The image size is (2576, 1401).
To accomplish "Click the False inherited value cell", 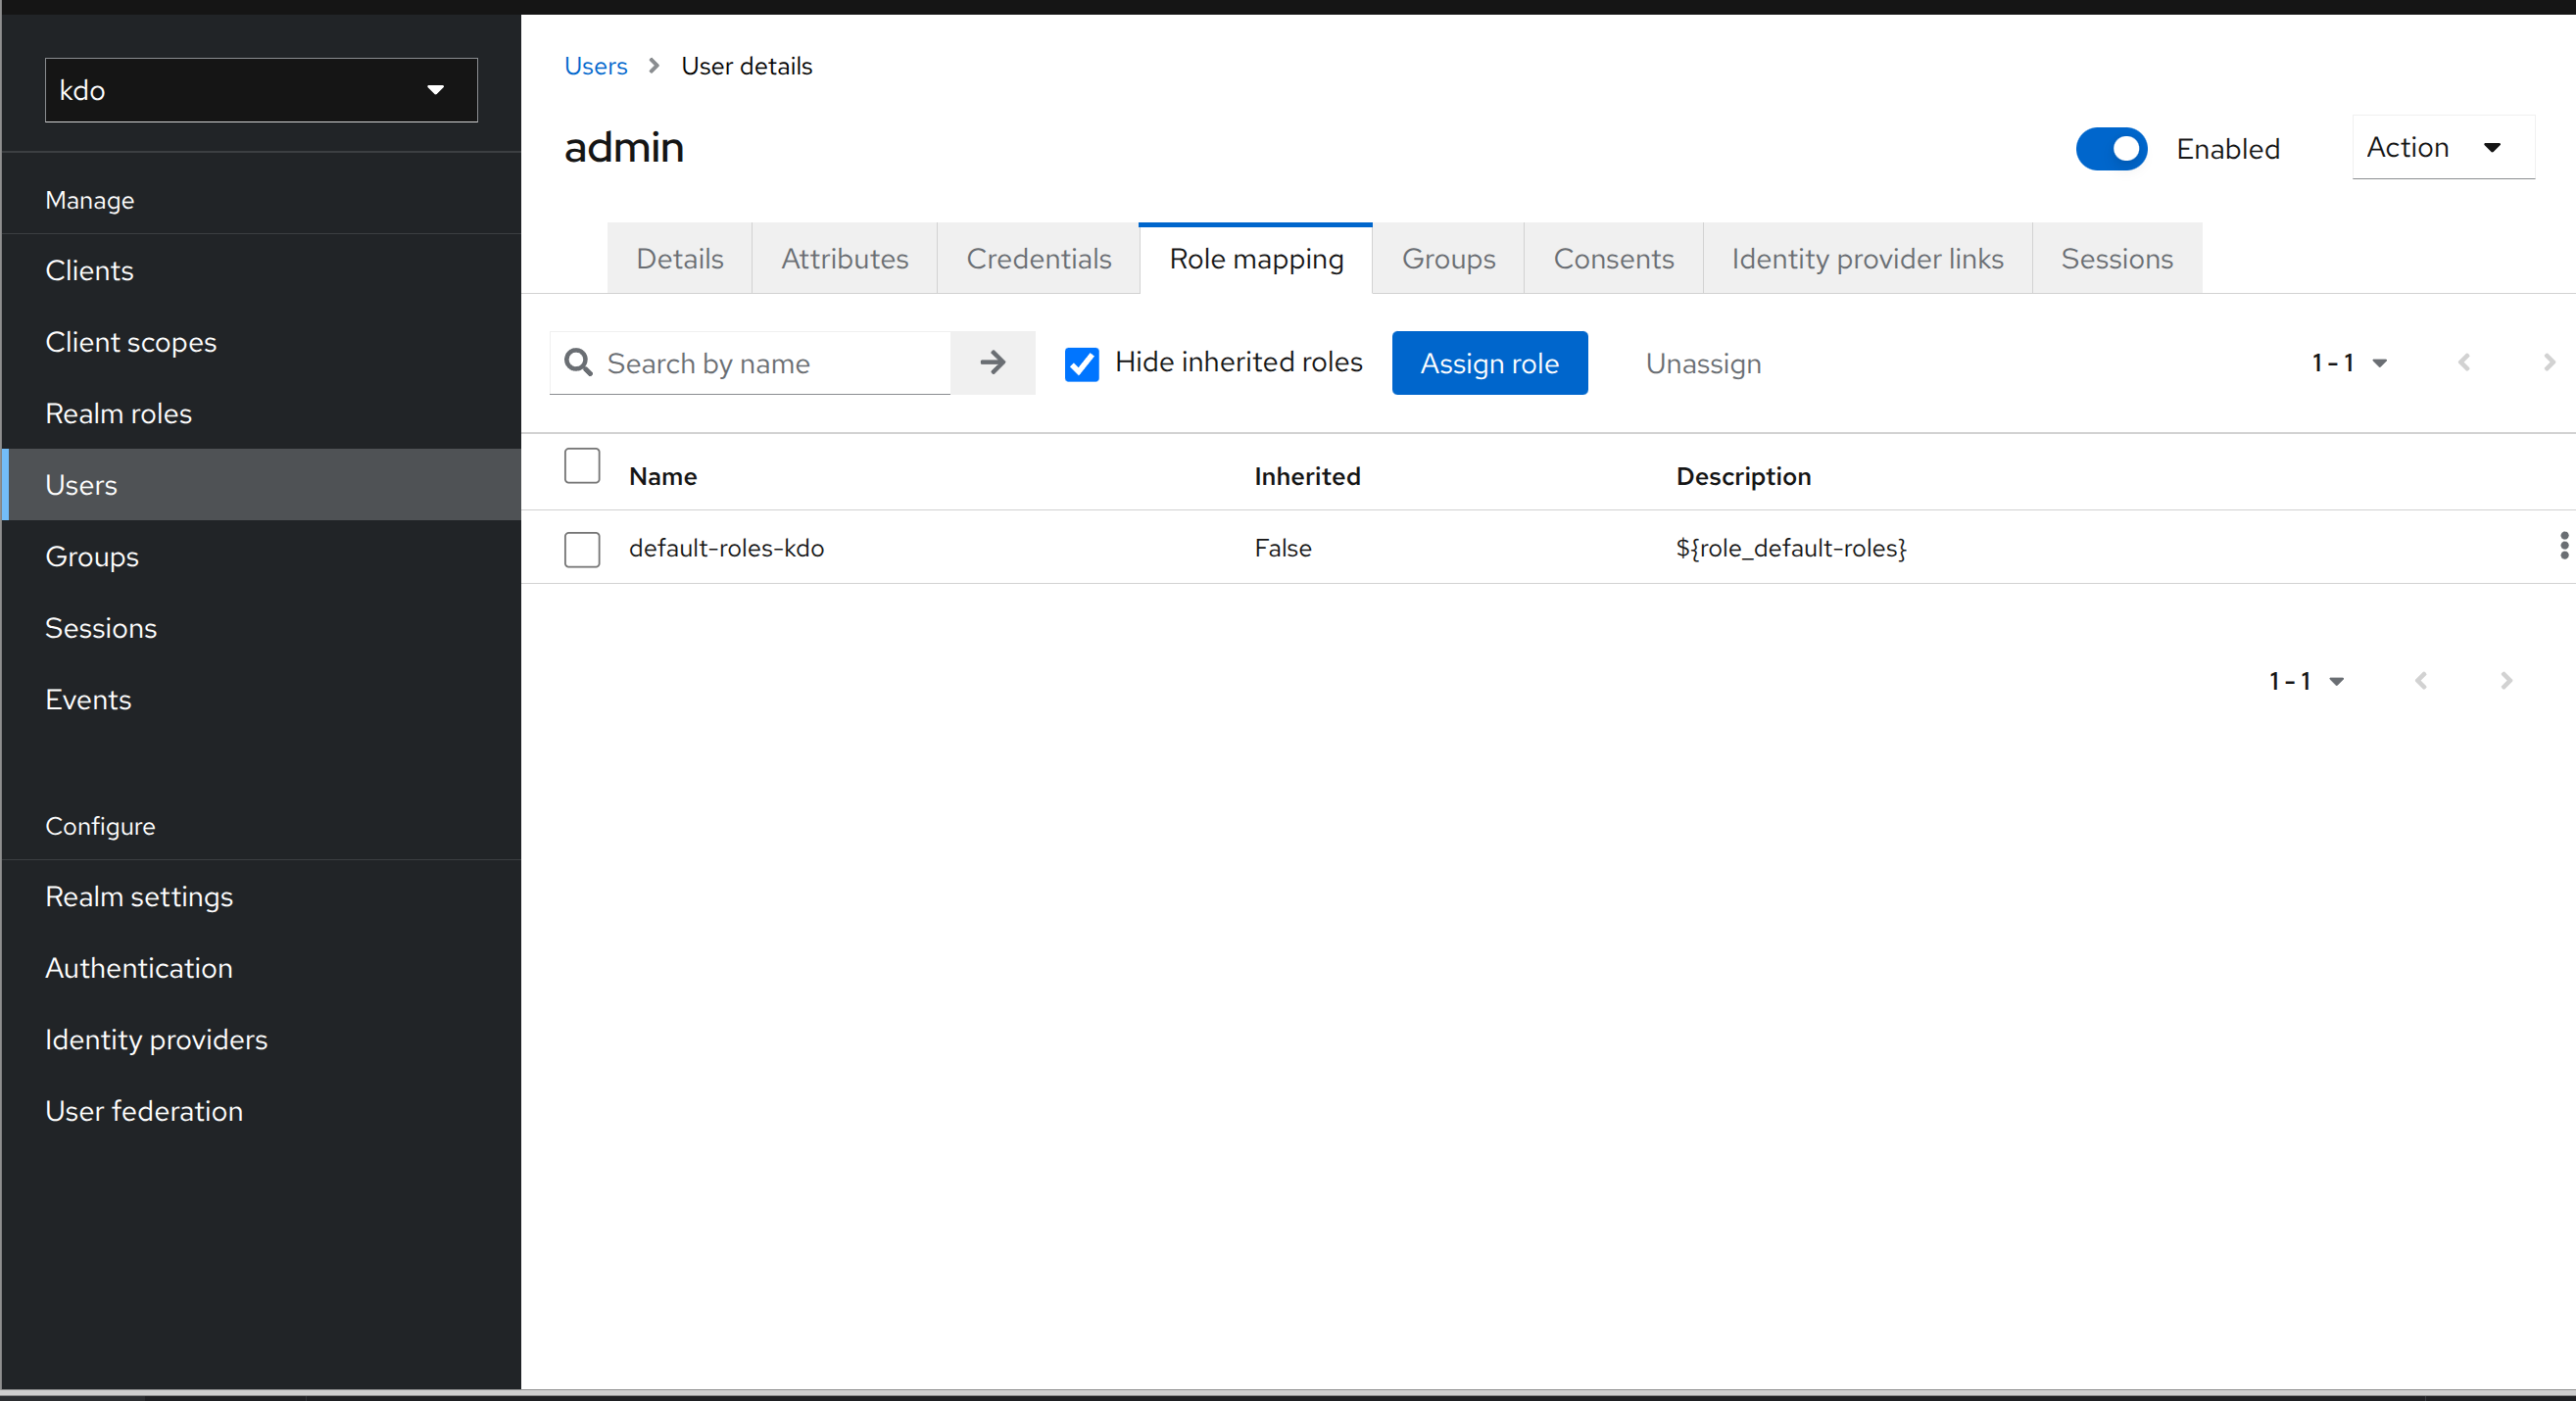I will pos(1283,548).
